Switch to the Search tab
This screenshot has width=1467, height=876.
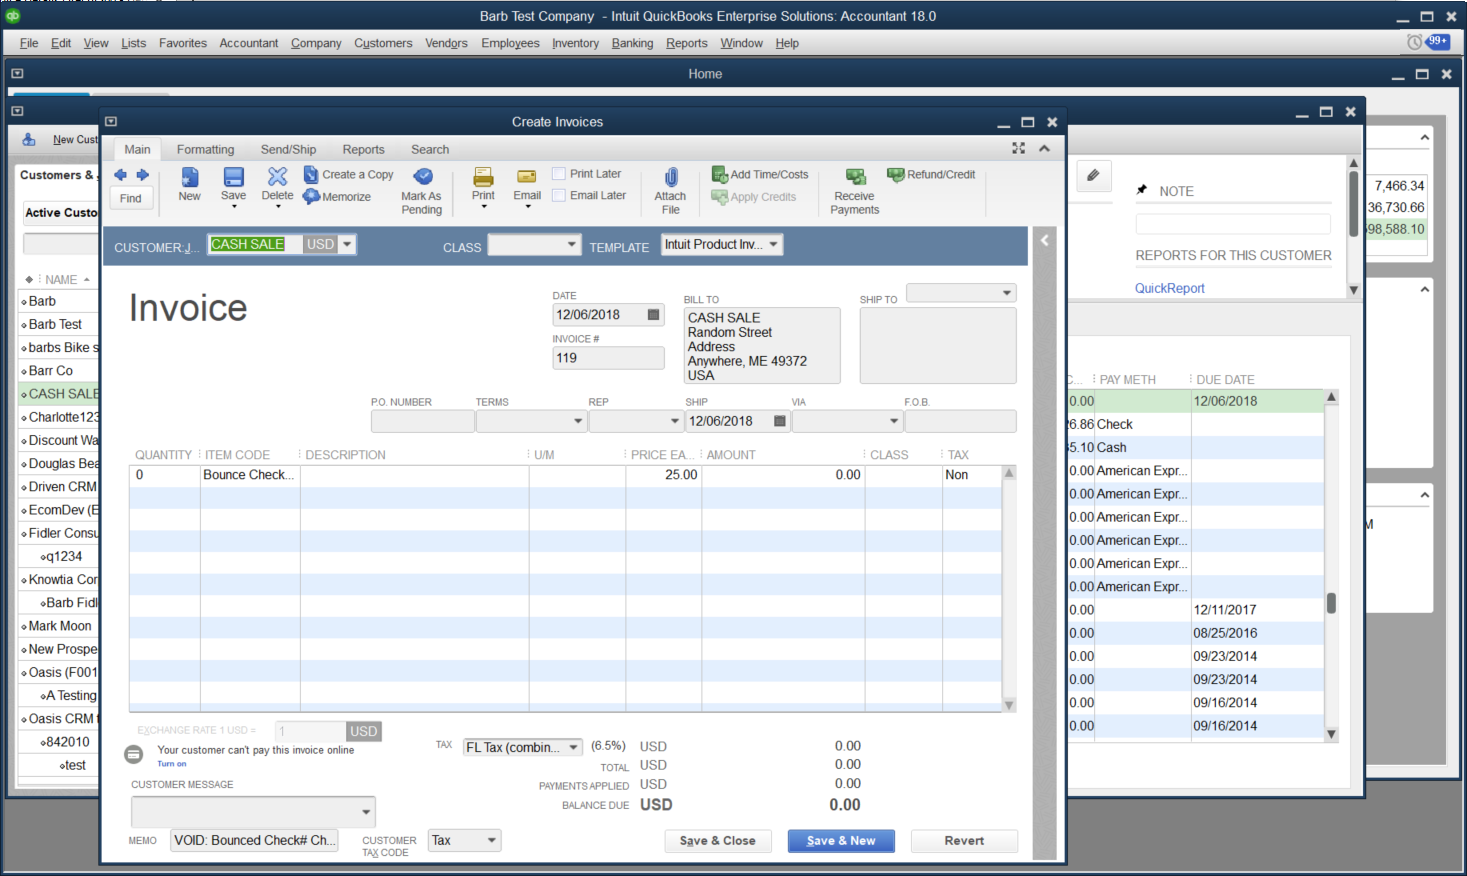pos(430,149)
